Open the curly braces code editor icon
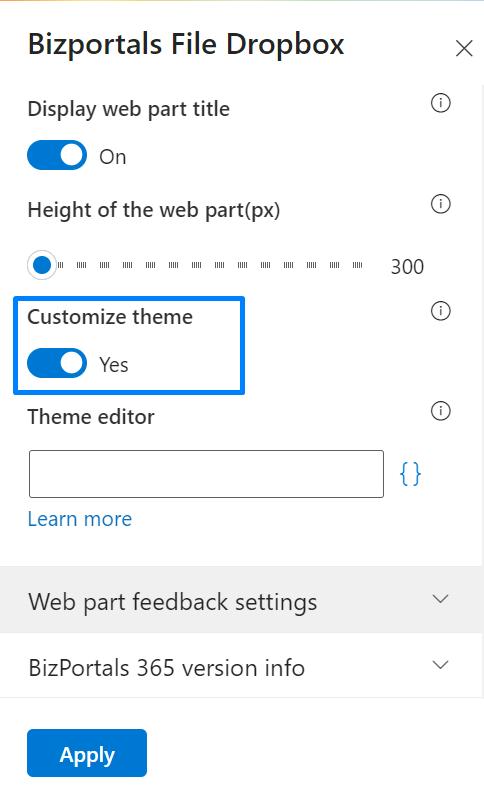This screenshot has height=799, width=484. (x=410, y=474)
